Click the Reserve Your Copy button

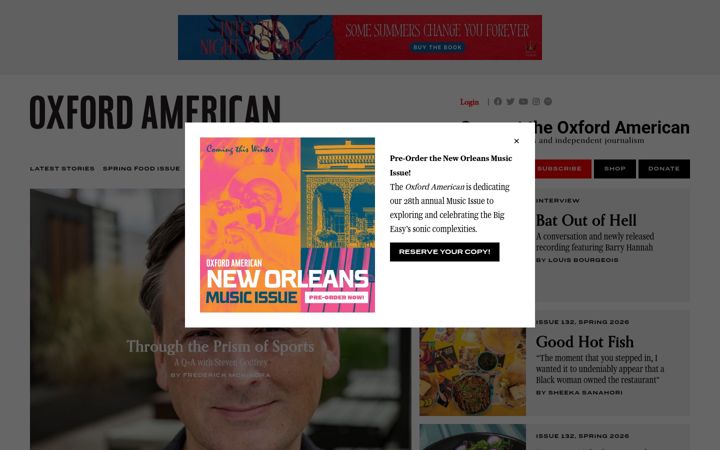(444, 252)
